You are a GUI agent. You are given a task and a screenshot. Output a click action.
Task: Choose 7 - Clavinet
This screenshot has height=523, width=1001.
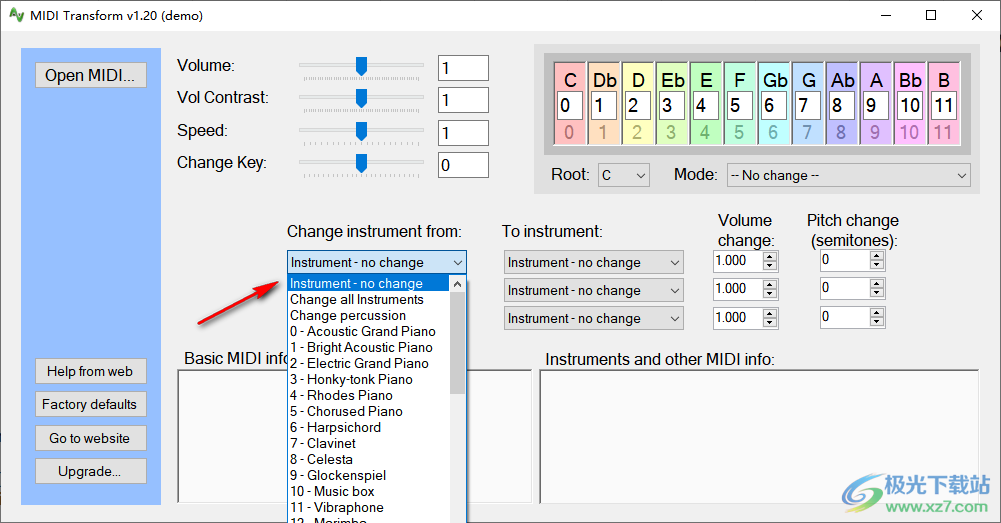(x=369, y=443)
